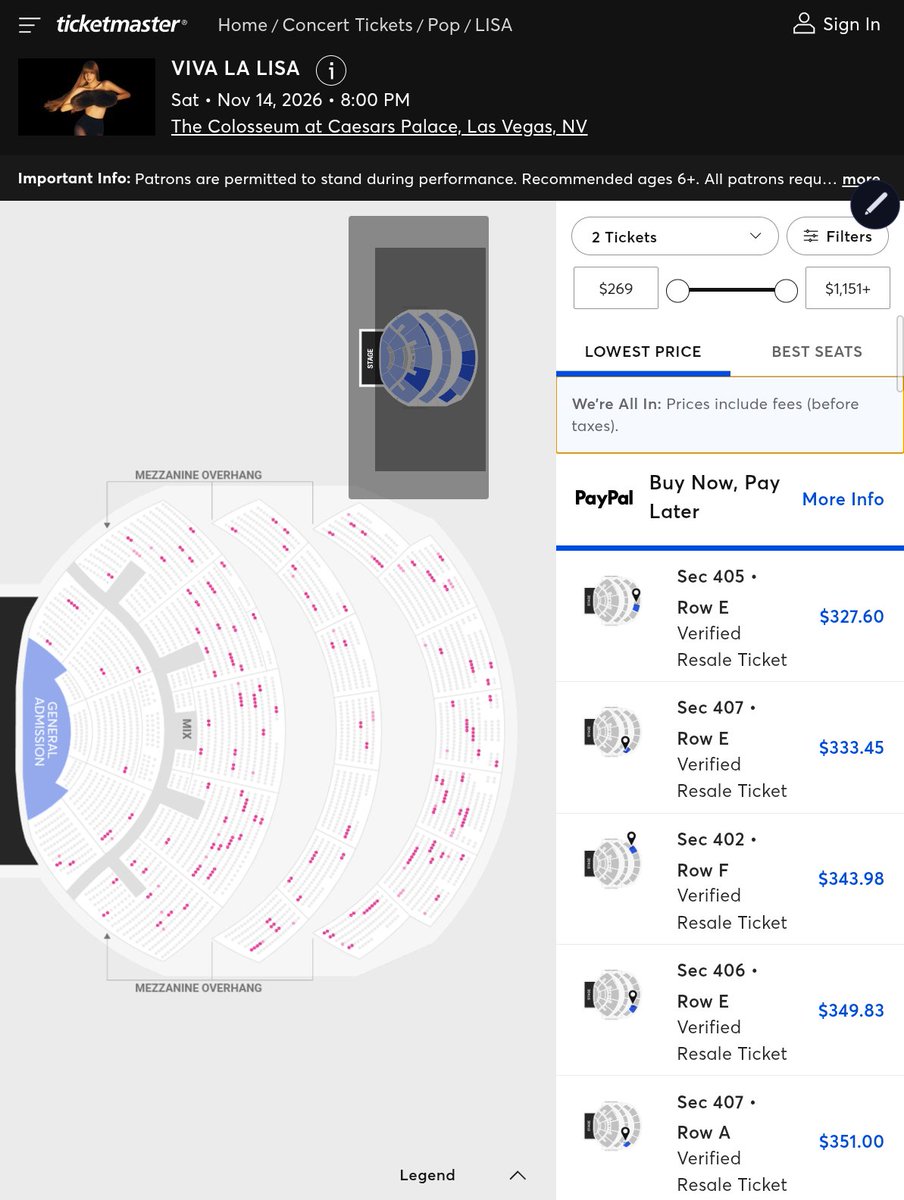Click the filter sliders icon in Filters

point(810,237)
